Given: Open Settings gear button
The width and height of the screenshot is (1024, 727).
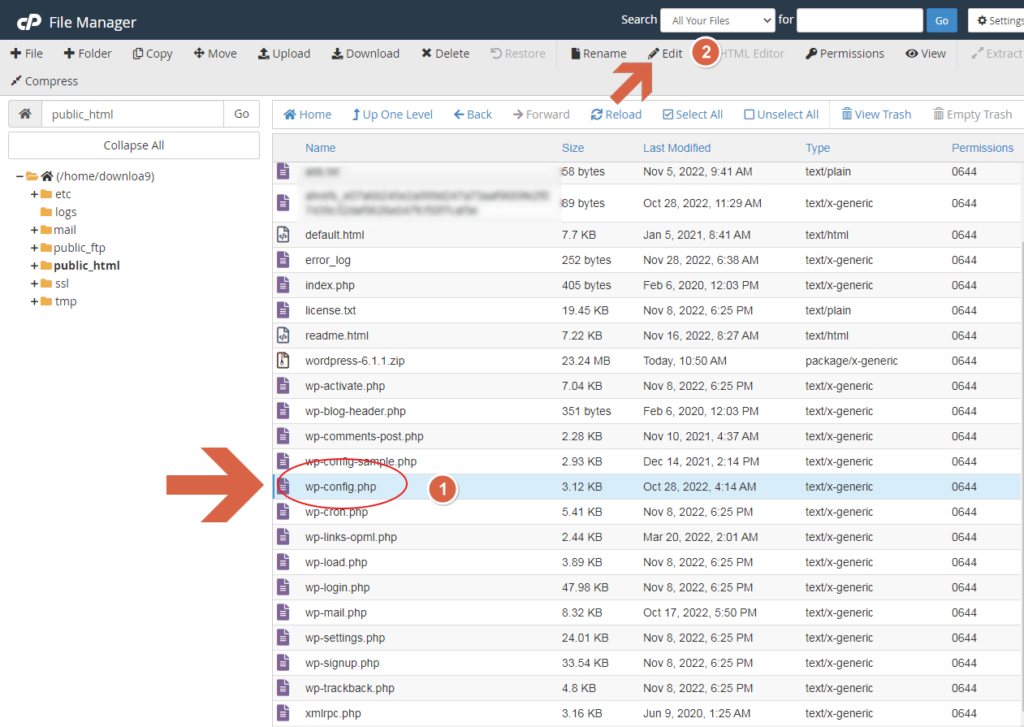Looking at the screenshot, I should point(999,20).
